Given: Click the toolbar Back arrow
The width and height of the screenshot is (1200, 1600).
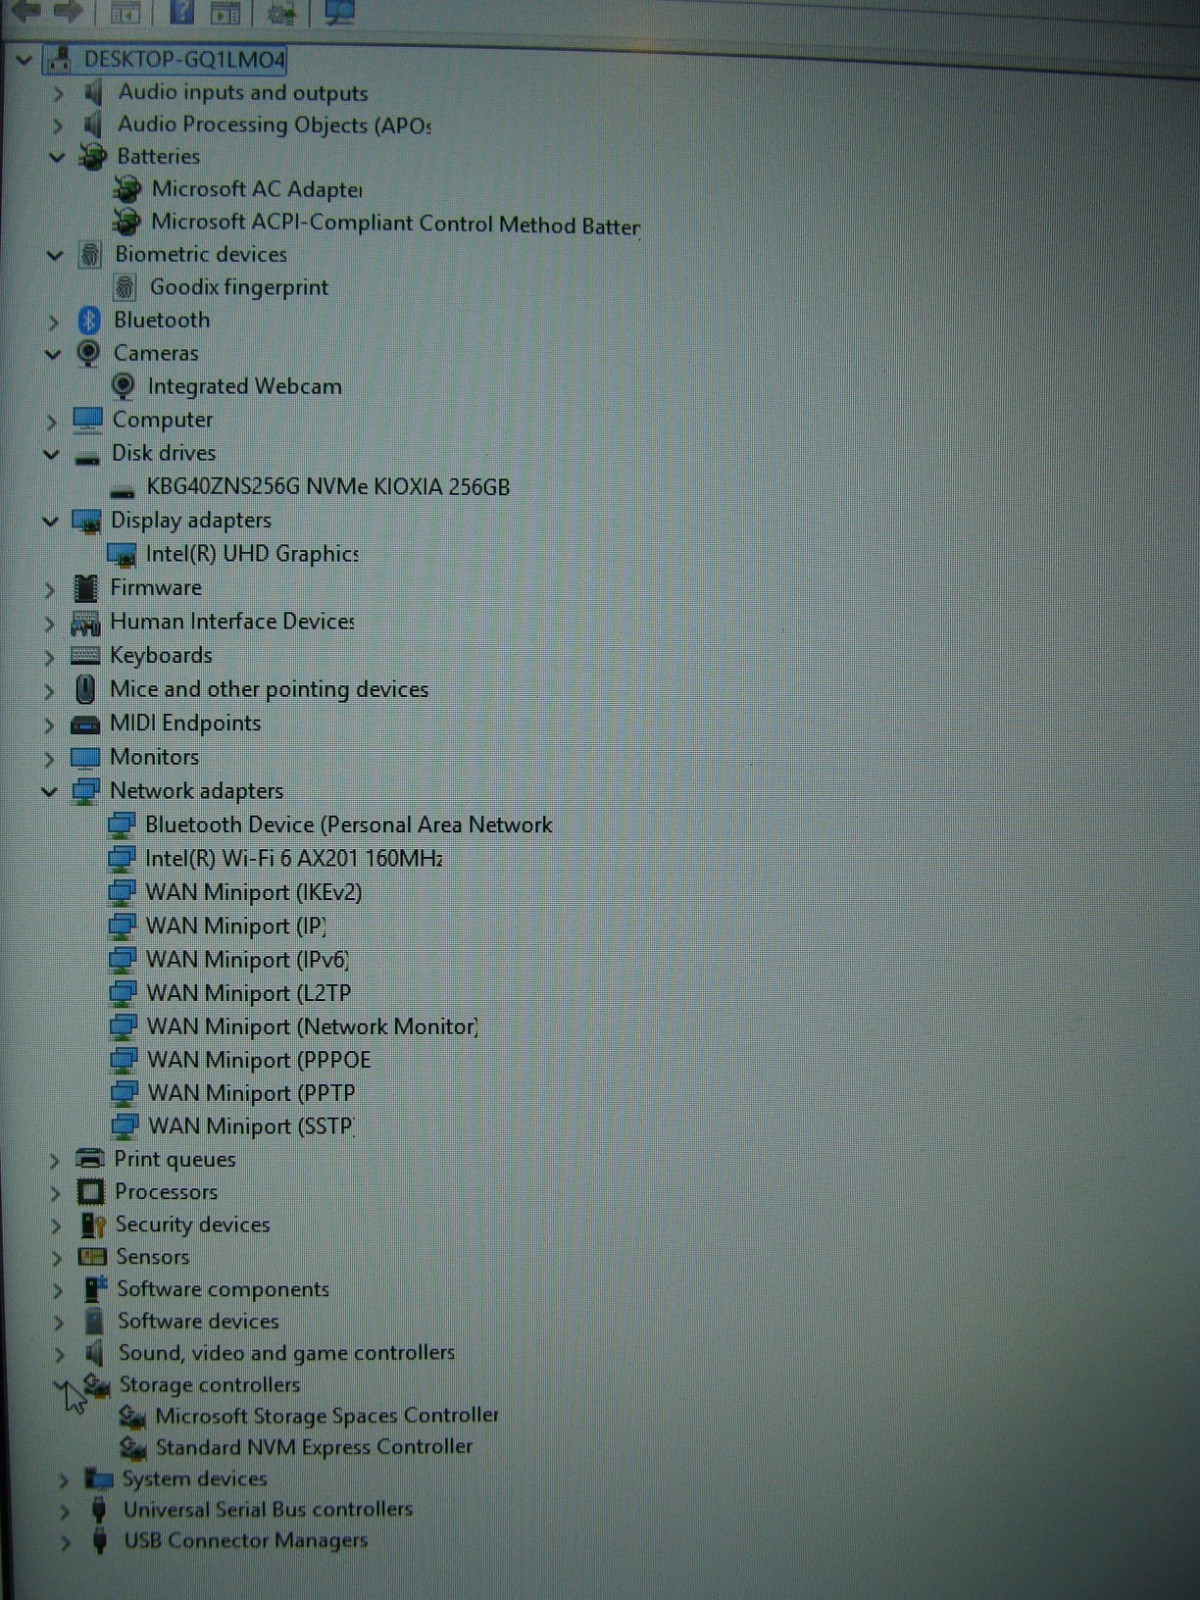Looking at the screenshot, I should pyautogui.click(x=26, y=11).
